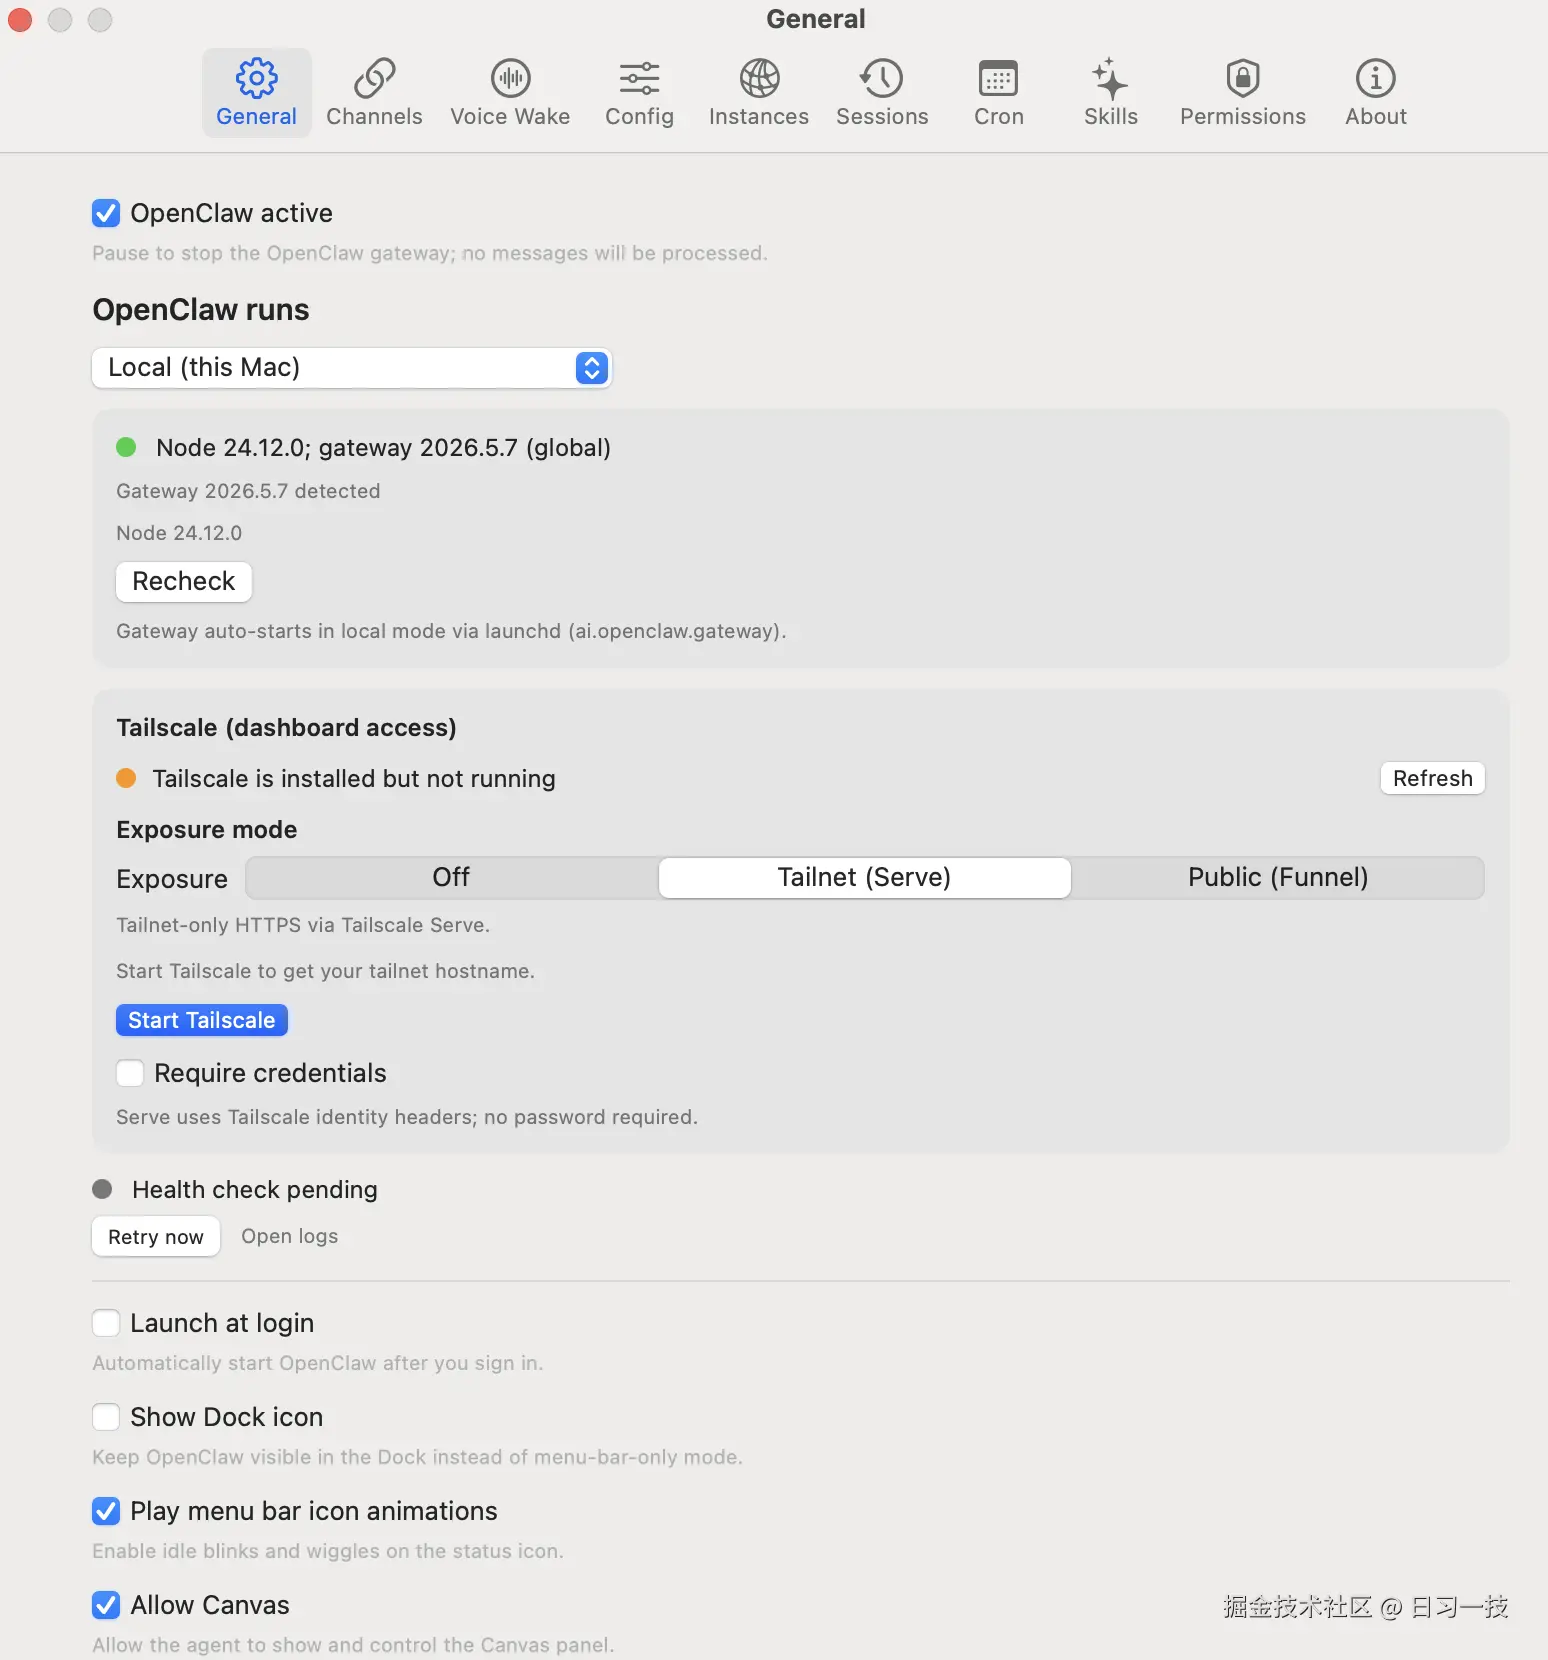This screenshot has height=1660, width=1548.
Task: Click the Health check pending status text
Action: click(255, 1190)
